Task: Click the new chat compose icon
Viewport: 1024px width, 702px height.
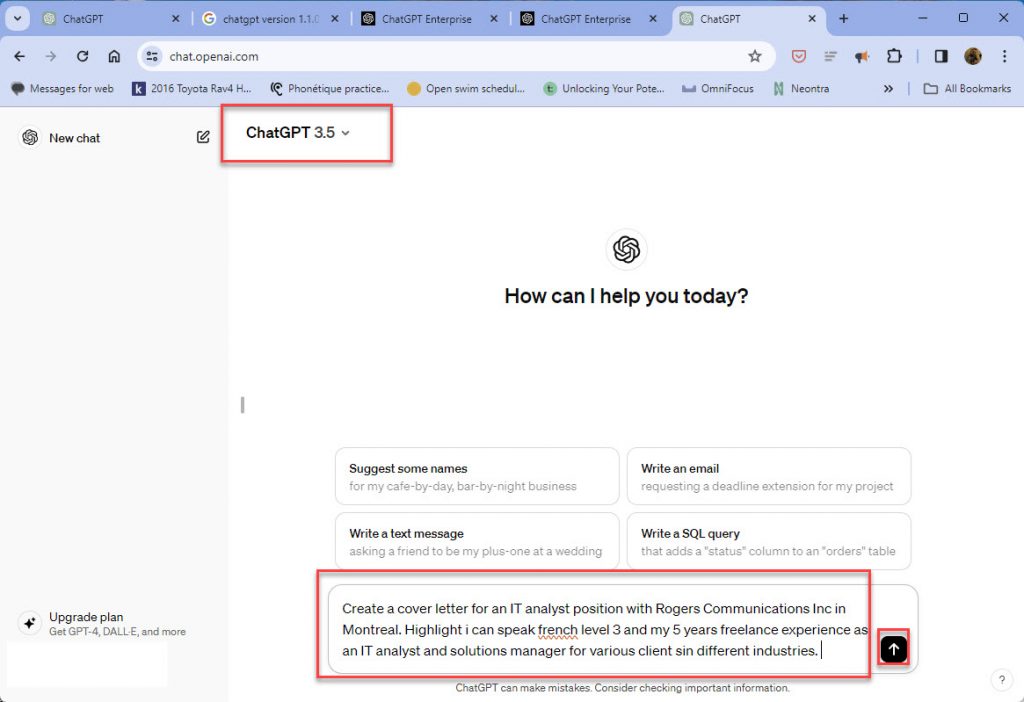Action: [203, 138]
